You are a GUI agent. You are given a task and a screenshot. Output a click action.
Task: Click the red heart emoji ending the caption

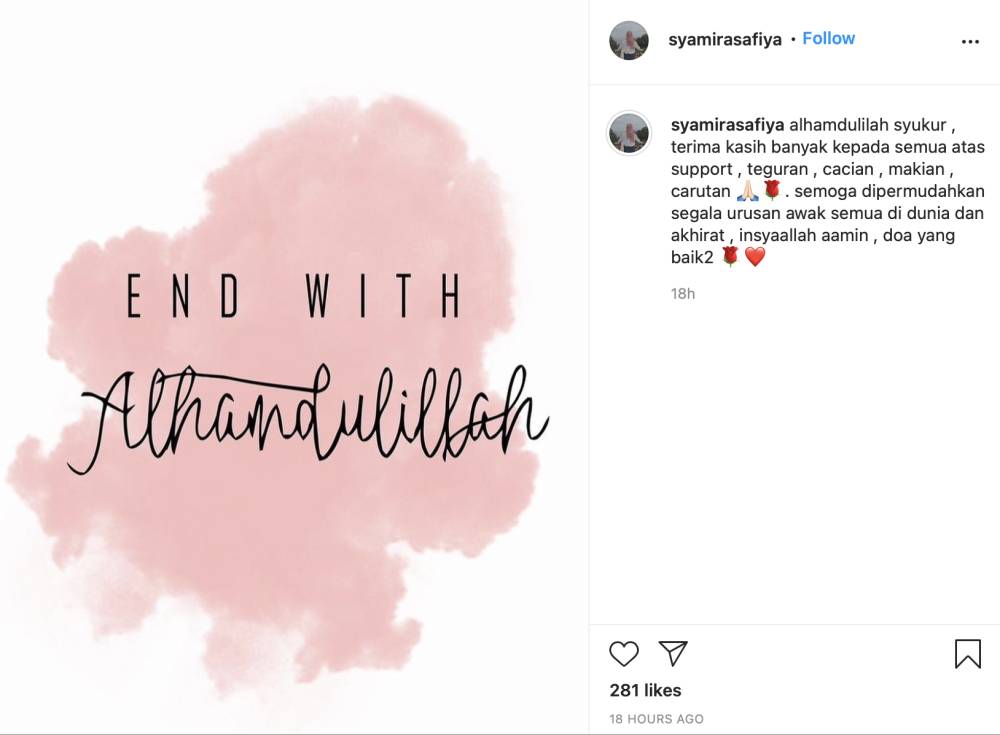pyautogui.click(x=755, y=257)
